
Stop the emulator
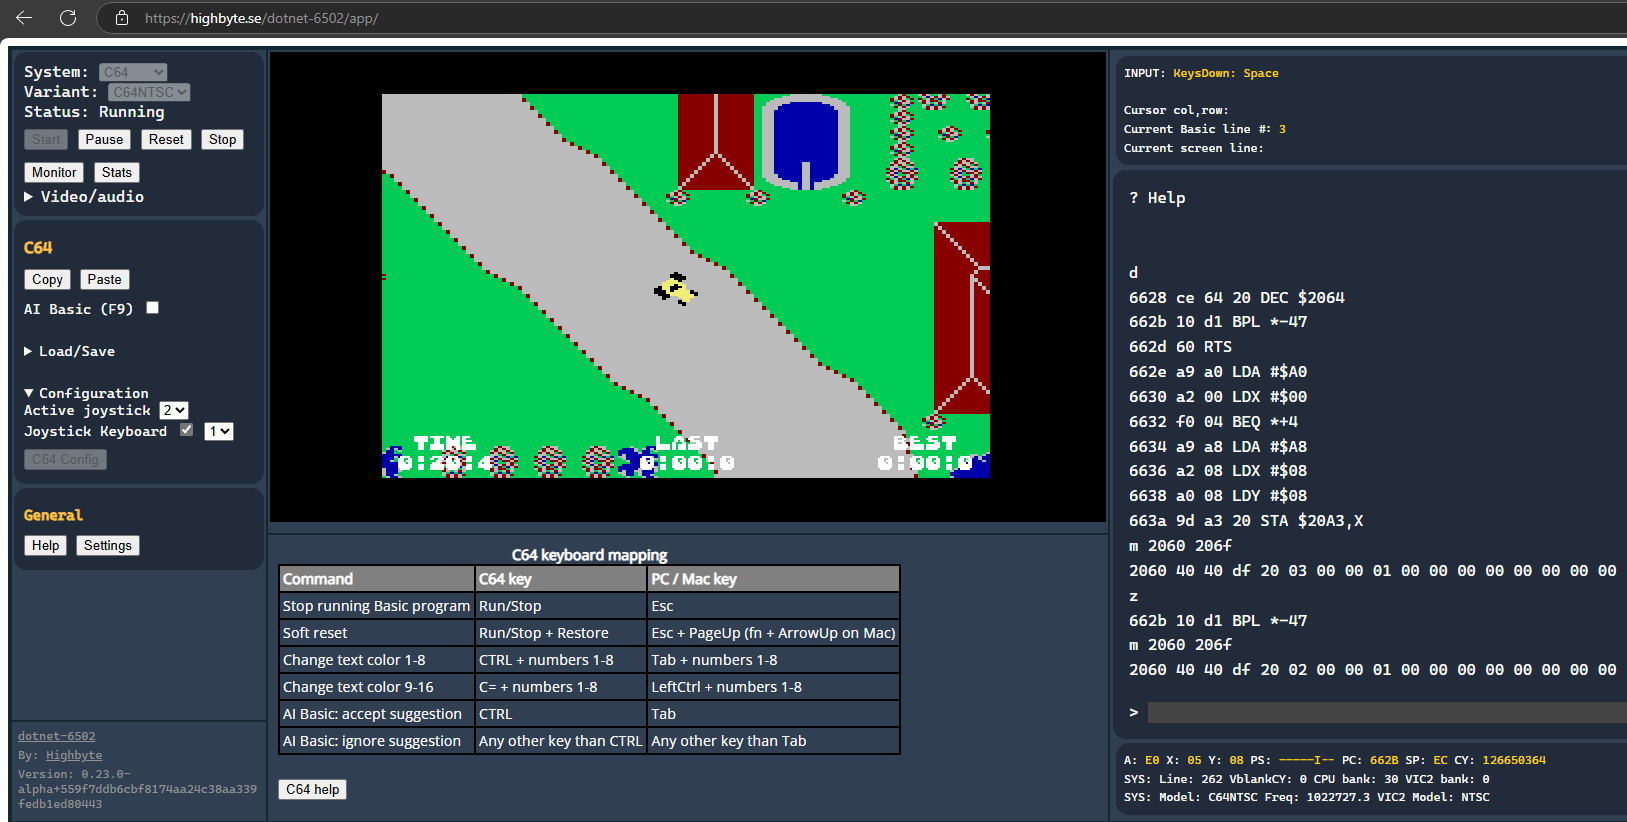pyautogui.click(x=223, y=140)
